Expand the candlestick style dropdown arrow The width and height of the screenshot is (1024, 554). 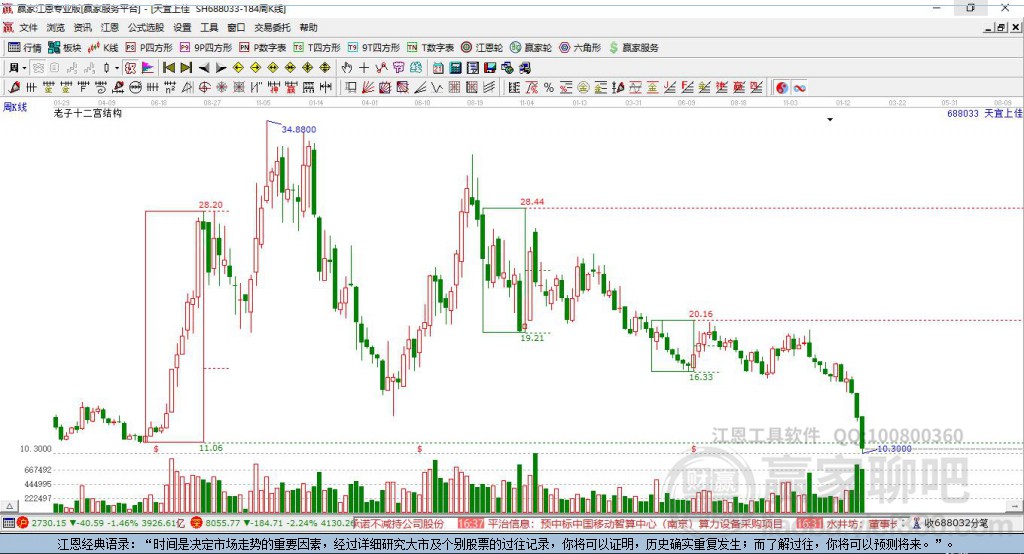tap(117, 68)
